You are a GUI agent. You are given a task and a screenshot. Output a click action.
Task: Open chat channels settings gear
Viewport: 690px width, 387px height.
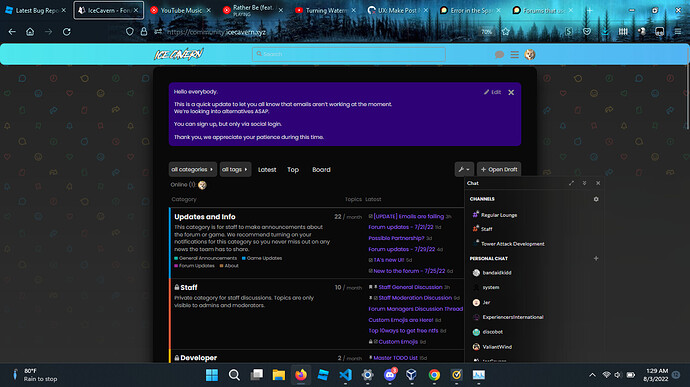point(596,199)
